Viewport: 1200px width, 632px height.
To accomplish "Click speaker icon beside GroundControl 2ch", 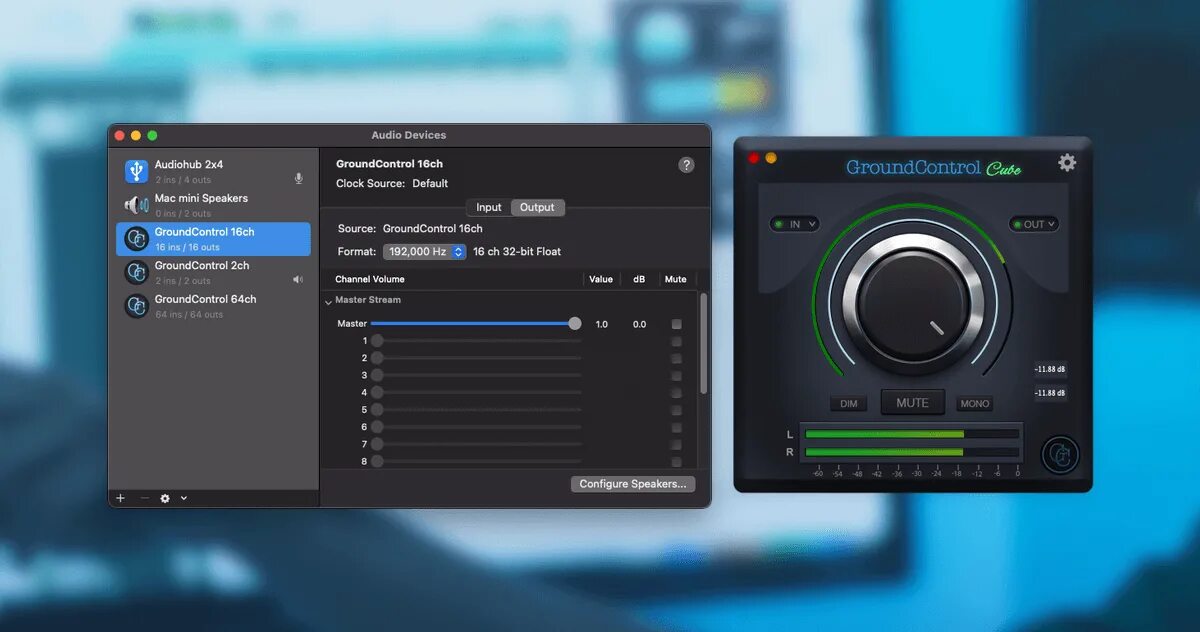I will pyautogui.click(x=298, y=280).
